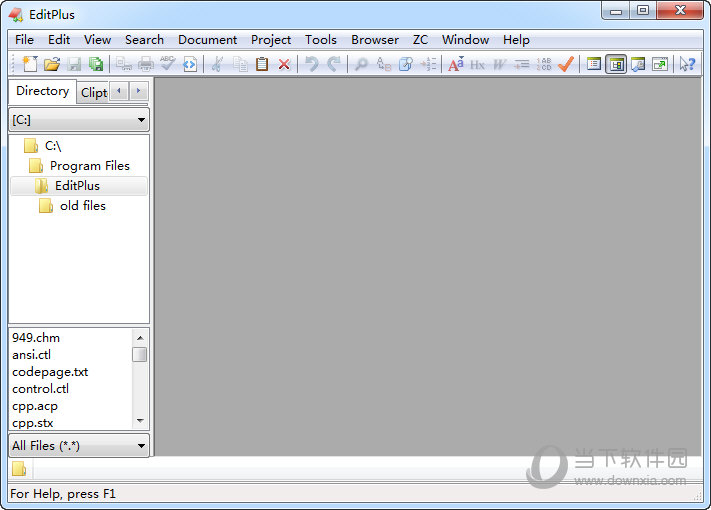Viewport: 711px width, 510px height.
Task: Click the Save floppy disk icon
Action: point(74,64)
